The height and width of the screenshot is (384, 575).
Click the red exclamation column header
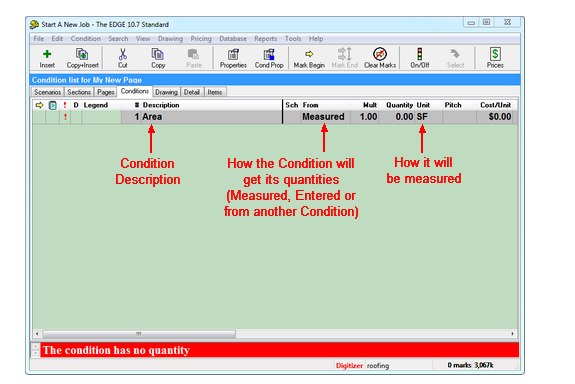click(65, 105)
